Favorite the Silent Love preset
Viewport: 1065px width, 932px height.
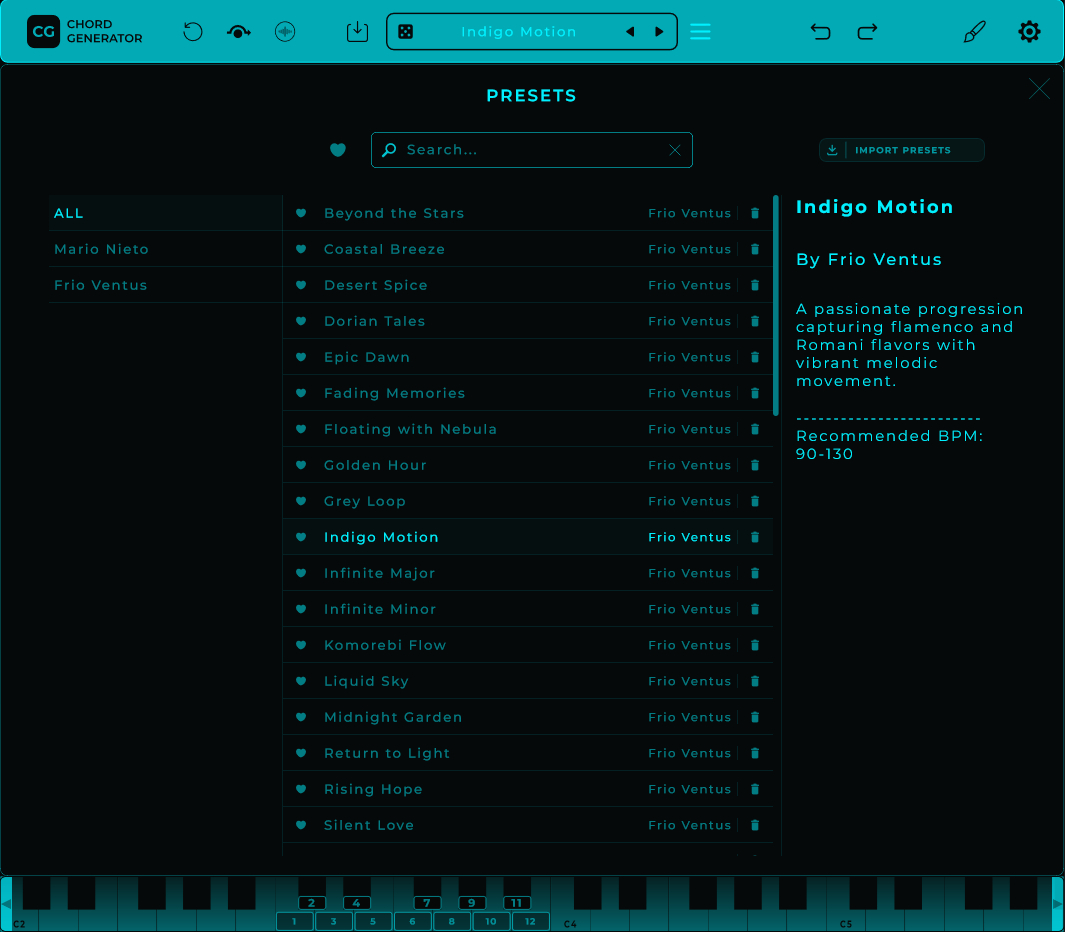pos(301,825)
